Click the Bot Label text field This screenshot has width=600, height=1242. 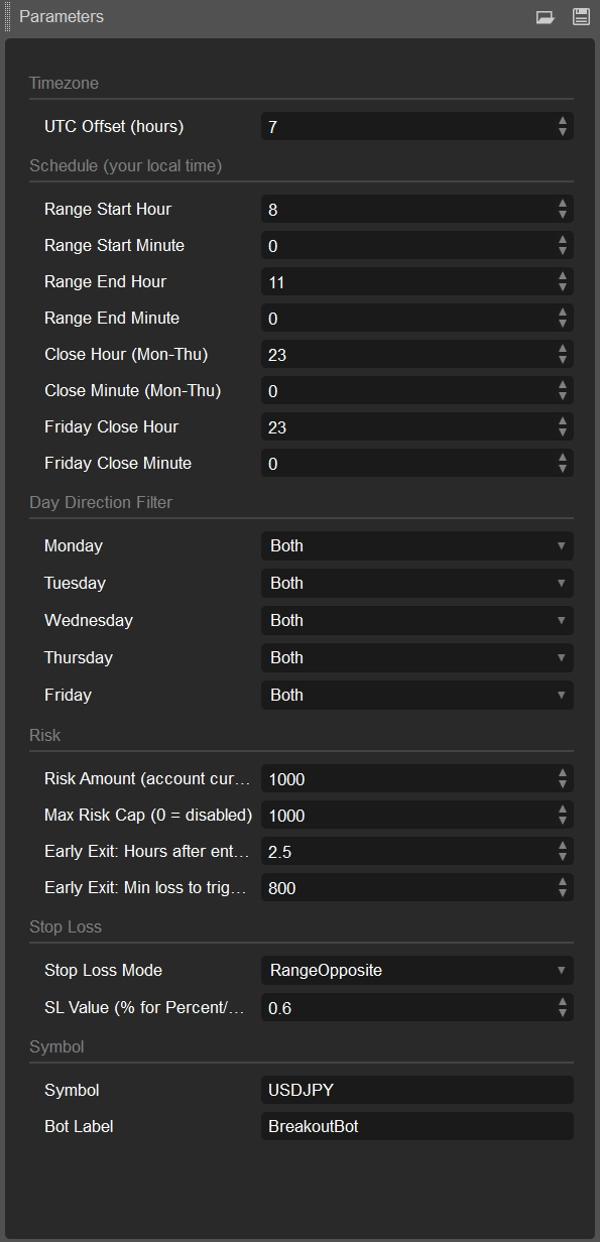[x=416, y=1126]
